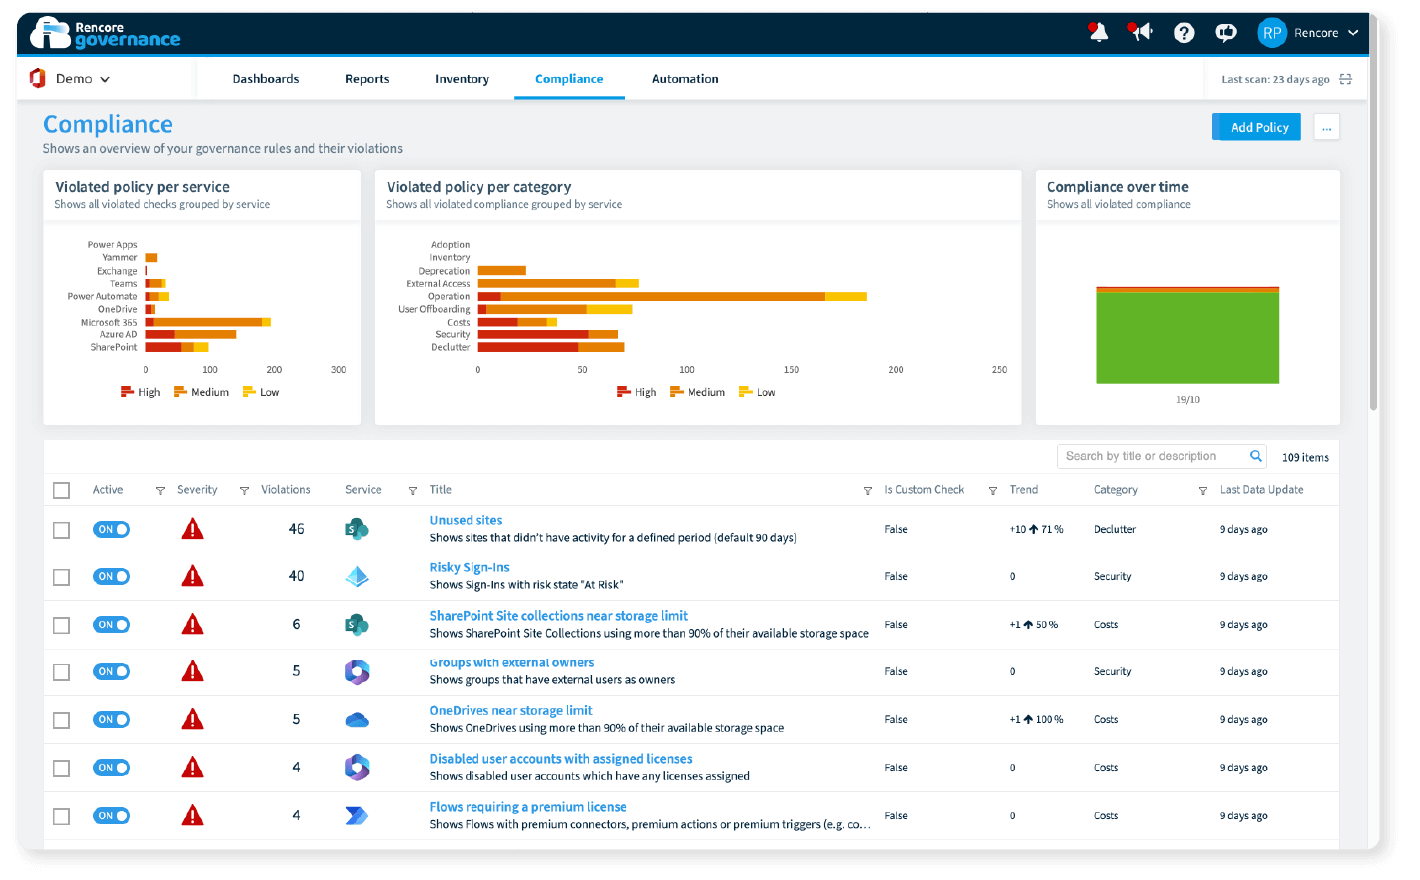The image size is (1420, 880).
Task: Click the announcements megaphone icon
Action: (x=1140, y=32)
